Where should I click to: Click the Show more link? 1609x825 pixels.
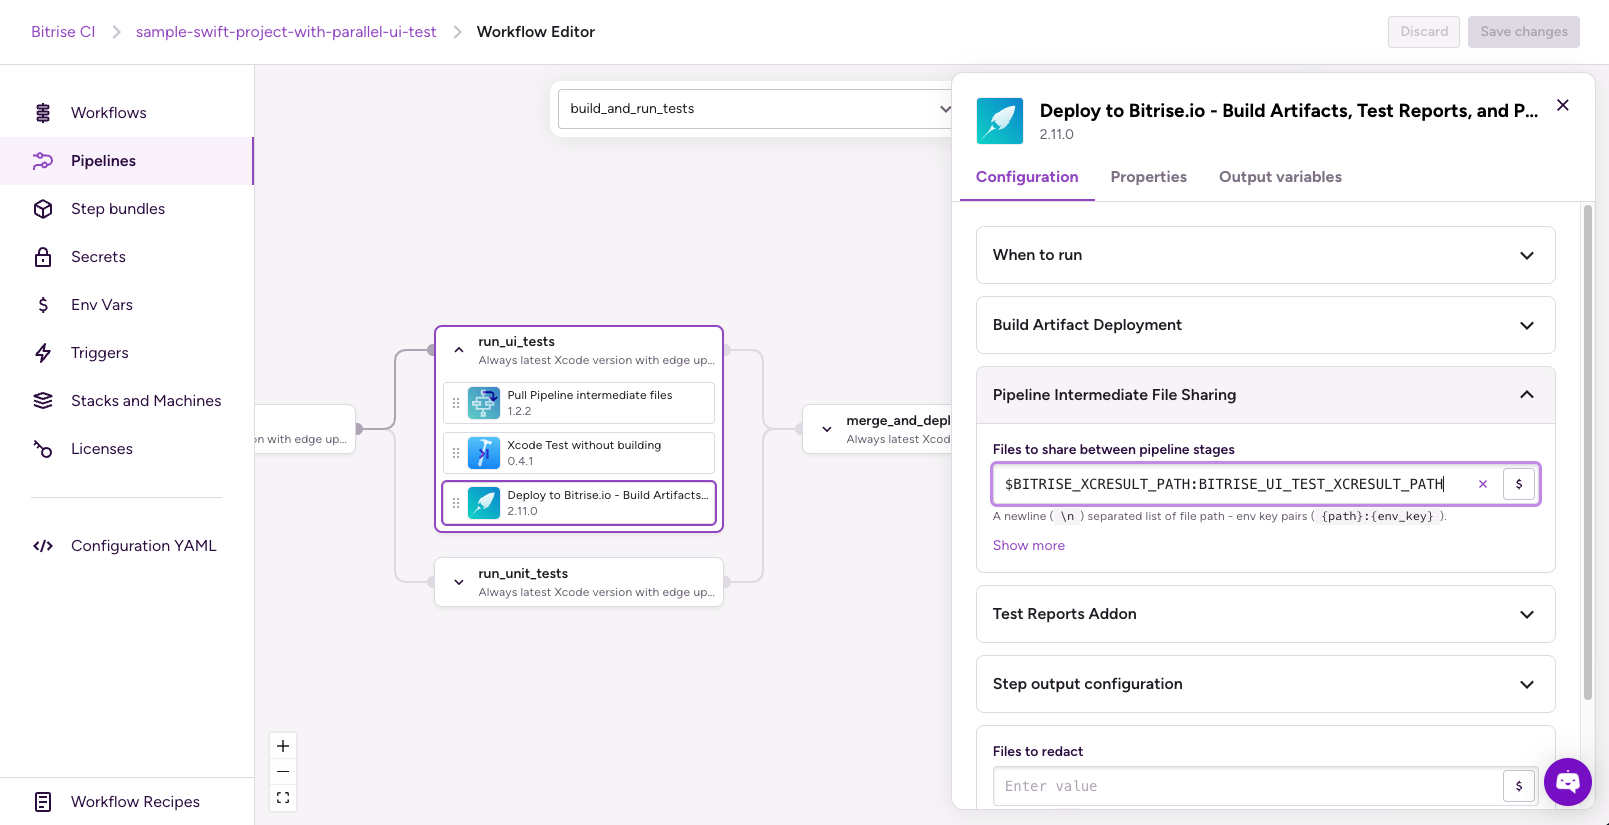(x=1029, y=545)
